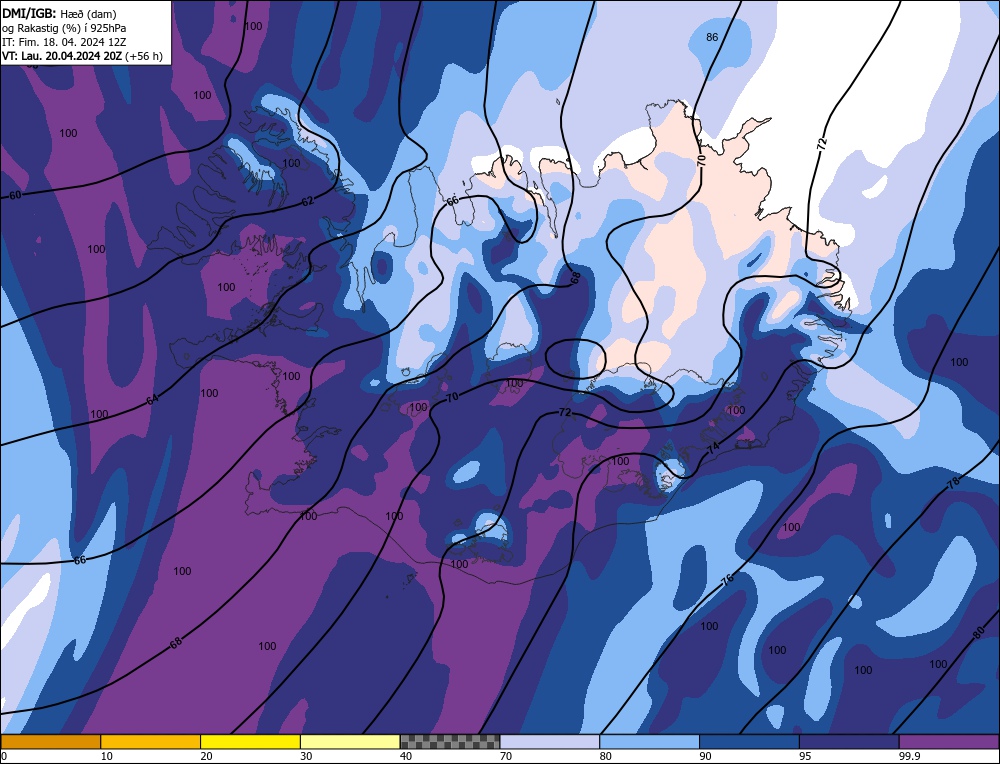Click the '95' colorbar tick label
1000x764 pixels.
(x=805, y=756)
